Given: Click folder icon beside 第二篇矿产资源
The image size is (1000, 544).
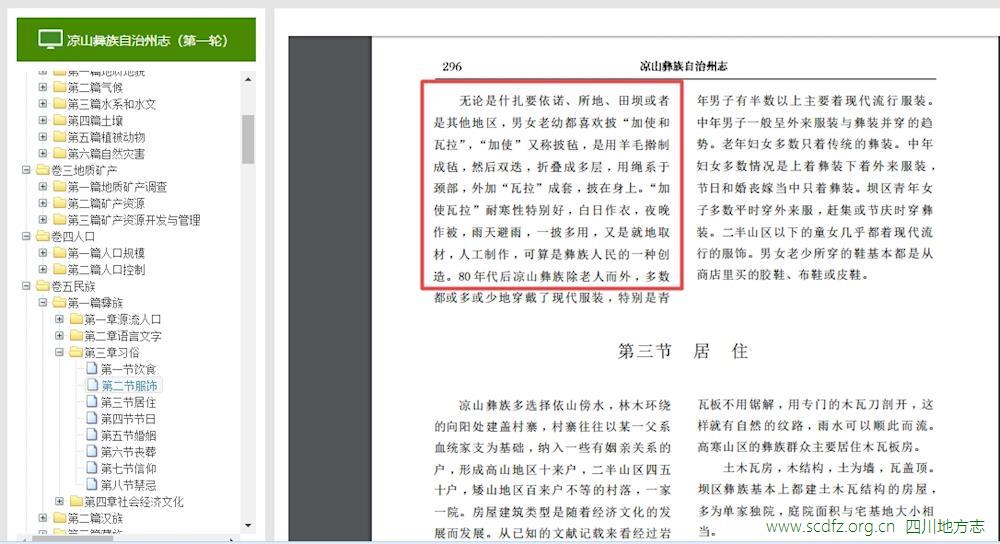Looking at the screenshot, I should 60,203.
